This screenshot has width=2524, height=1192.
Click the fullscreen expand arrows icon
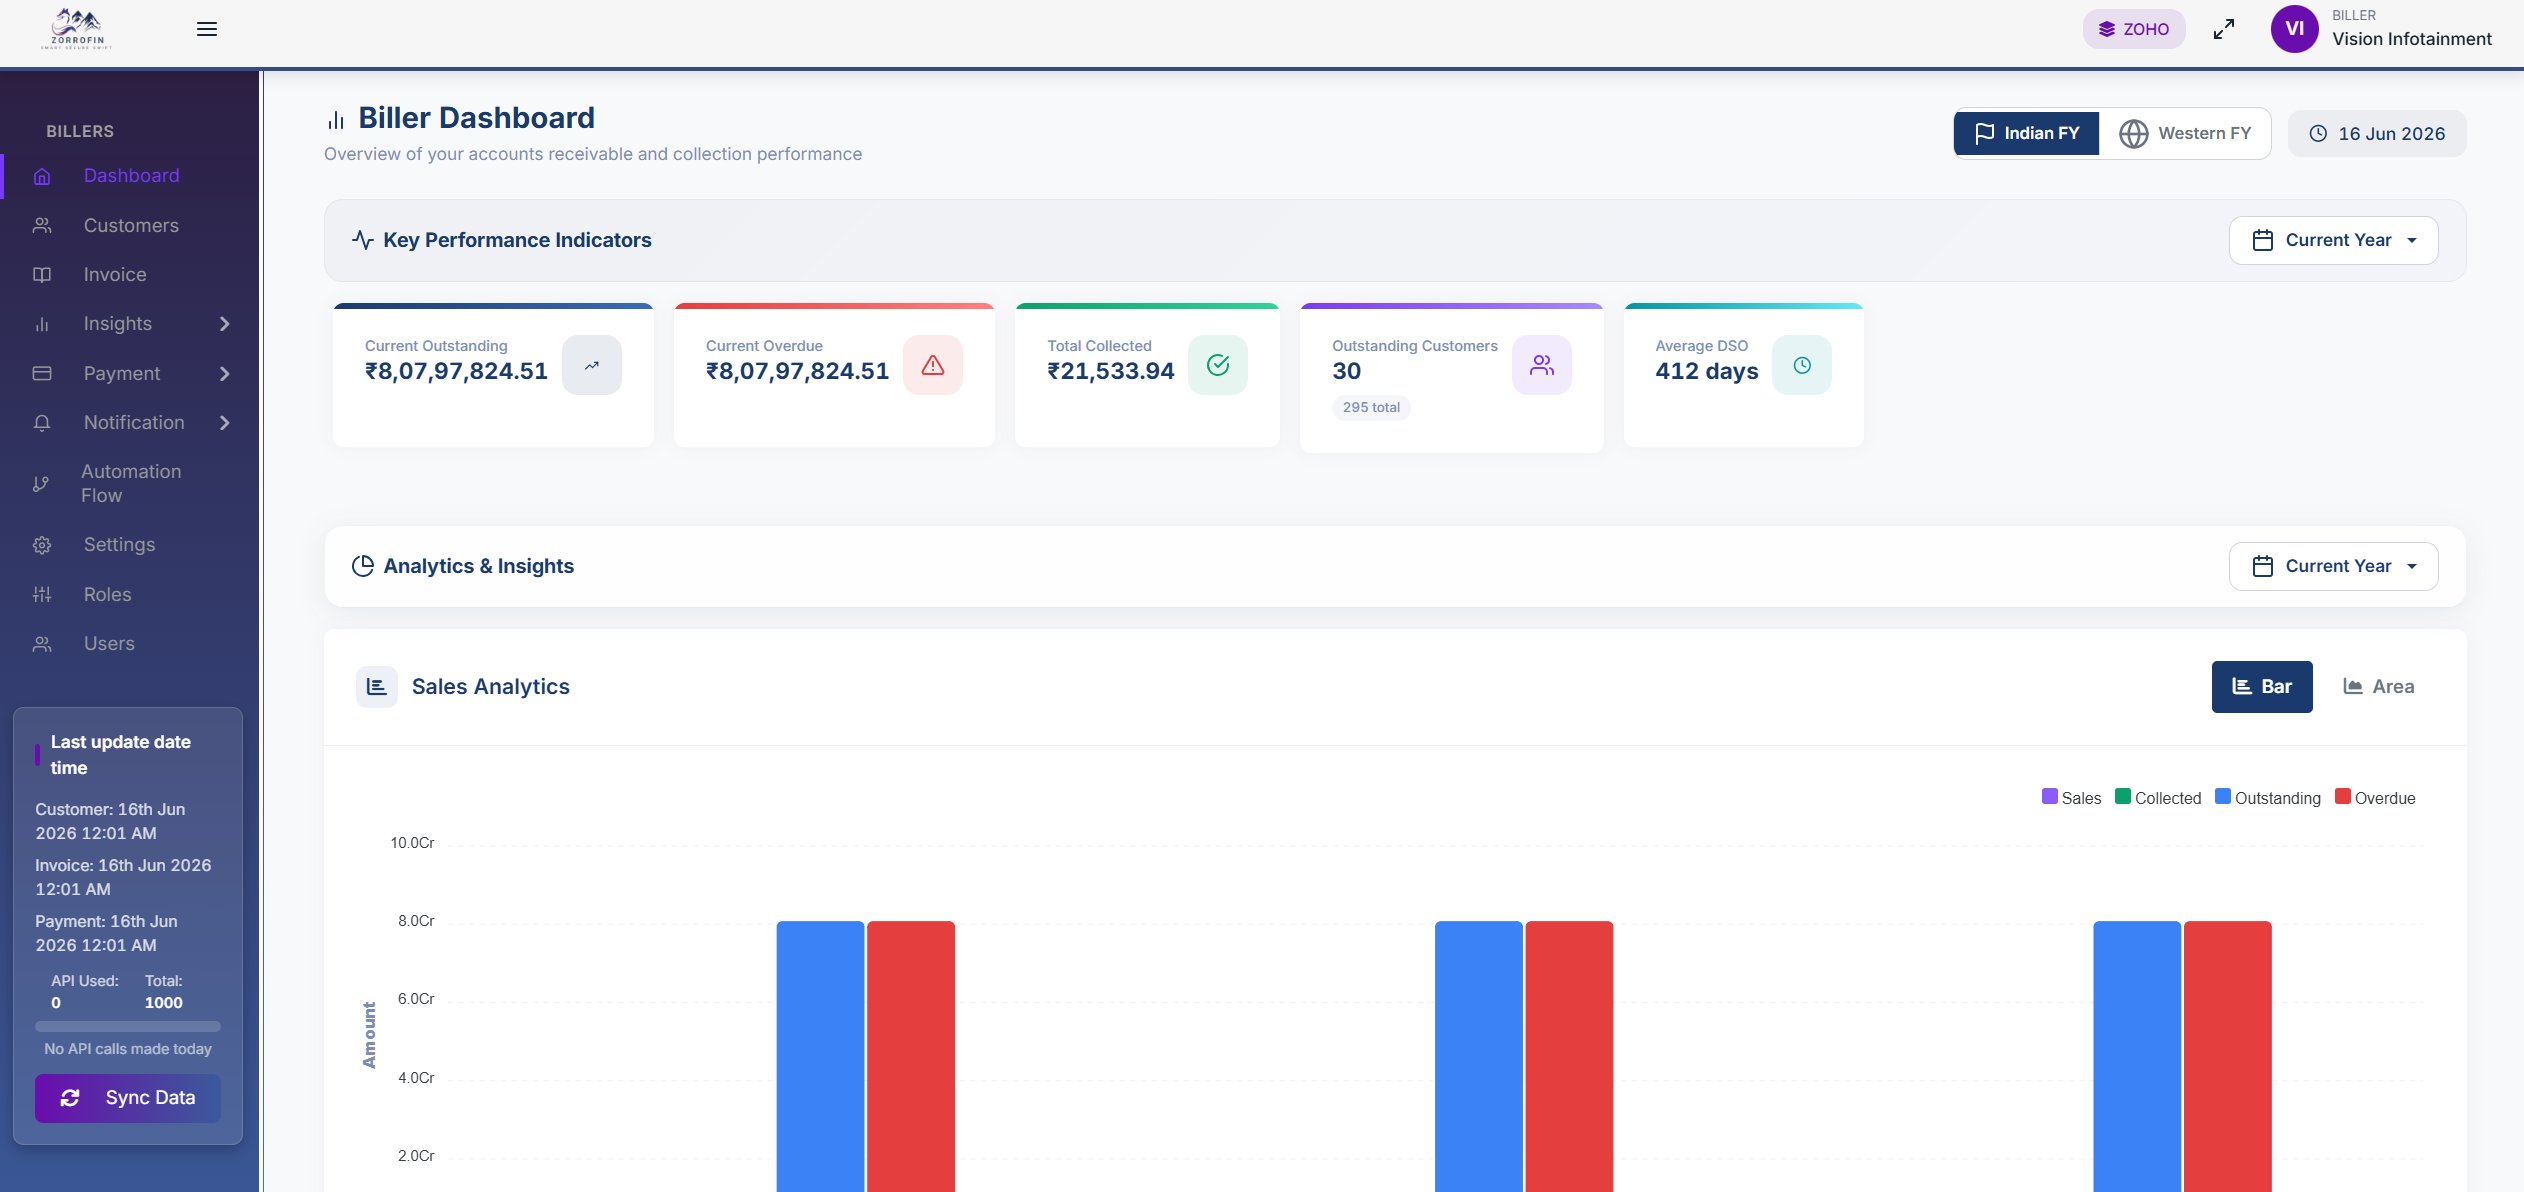2223,29
